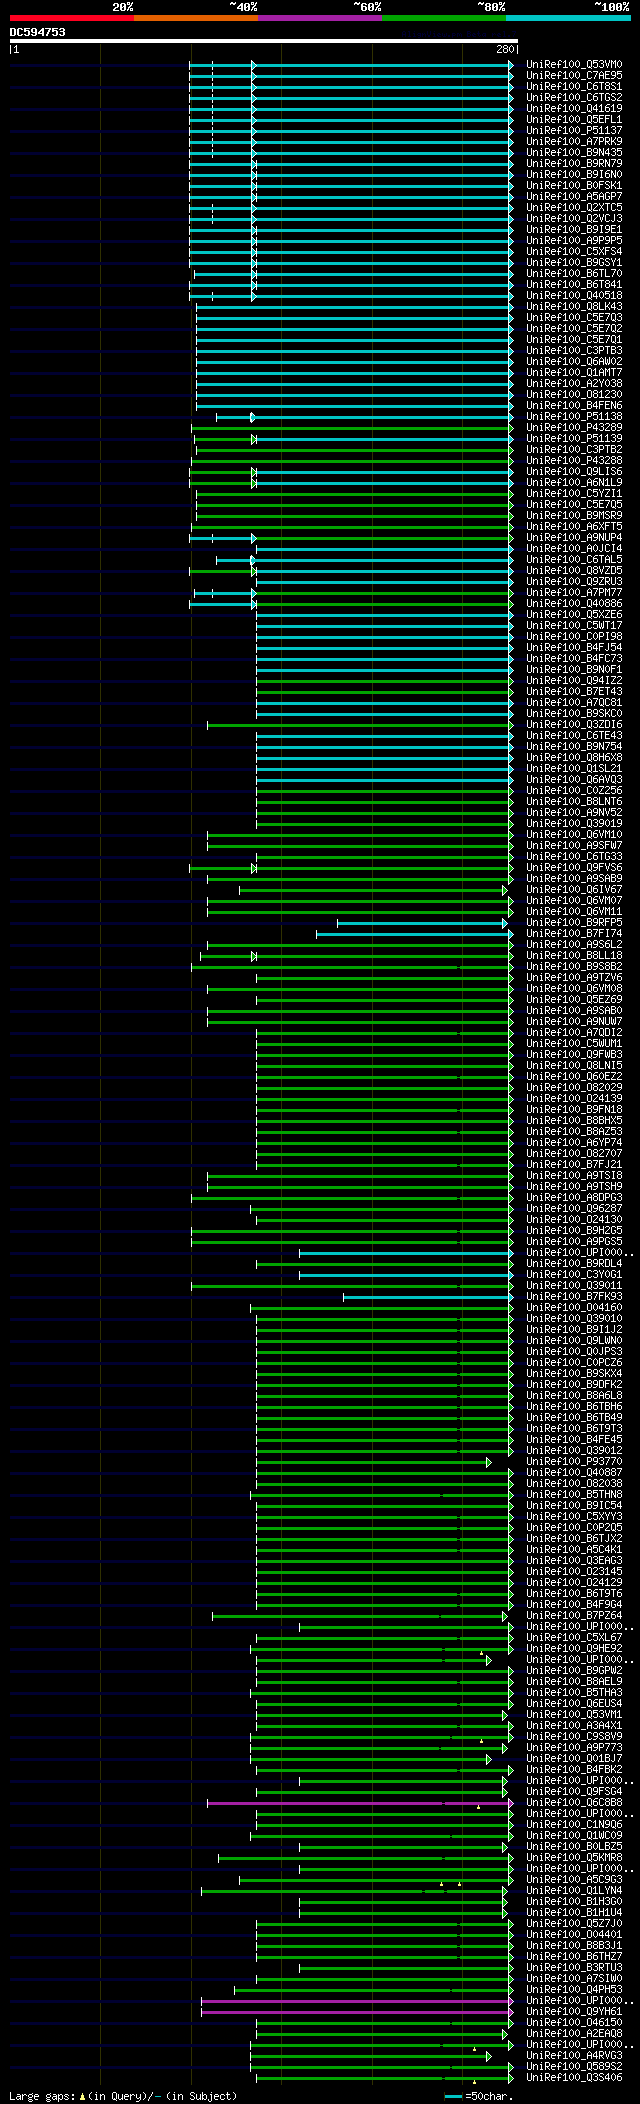Screen dimensions: 640x2104
Task: Click hit label UniRef100_Q9ZRU3
Action: [x=574, y=581]
